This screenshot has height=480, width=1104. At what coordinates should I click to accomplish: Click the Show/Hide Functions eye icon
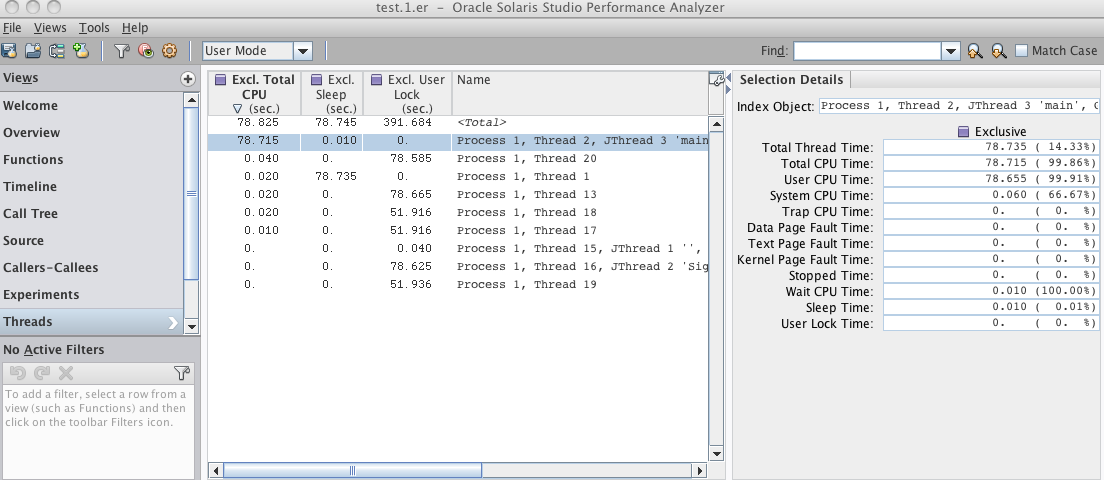tap(146, 51)
